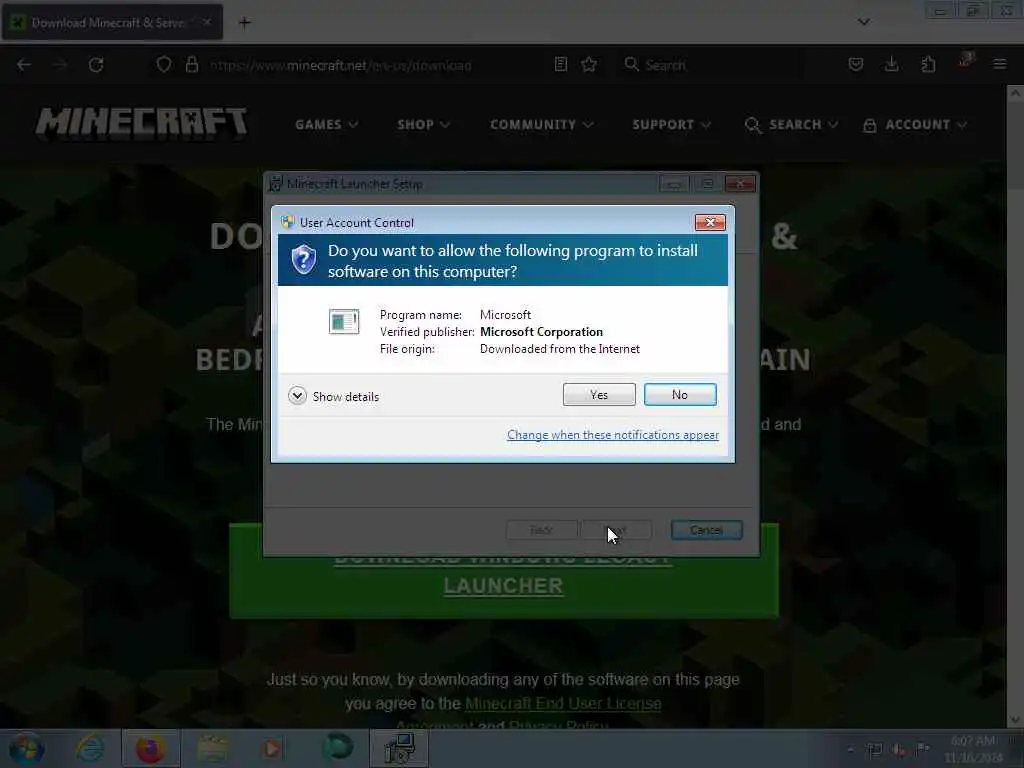Click the tracking protection shield icon

[x=164, y=65]
